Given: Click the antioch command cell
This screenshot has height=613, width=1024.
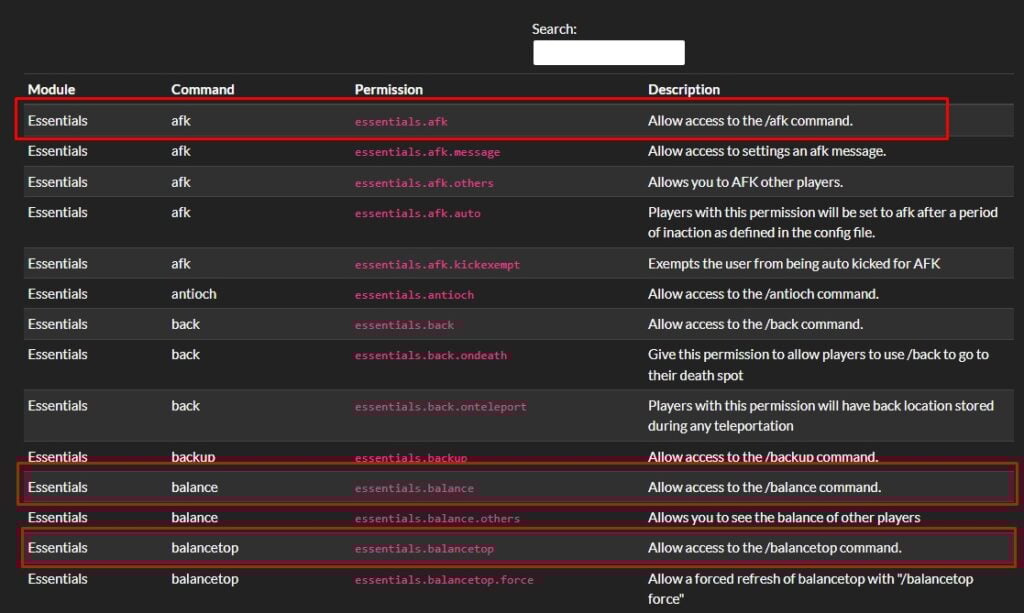Looking at the screenshot, I should pos(193,294).
